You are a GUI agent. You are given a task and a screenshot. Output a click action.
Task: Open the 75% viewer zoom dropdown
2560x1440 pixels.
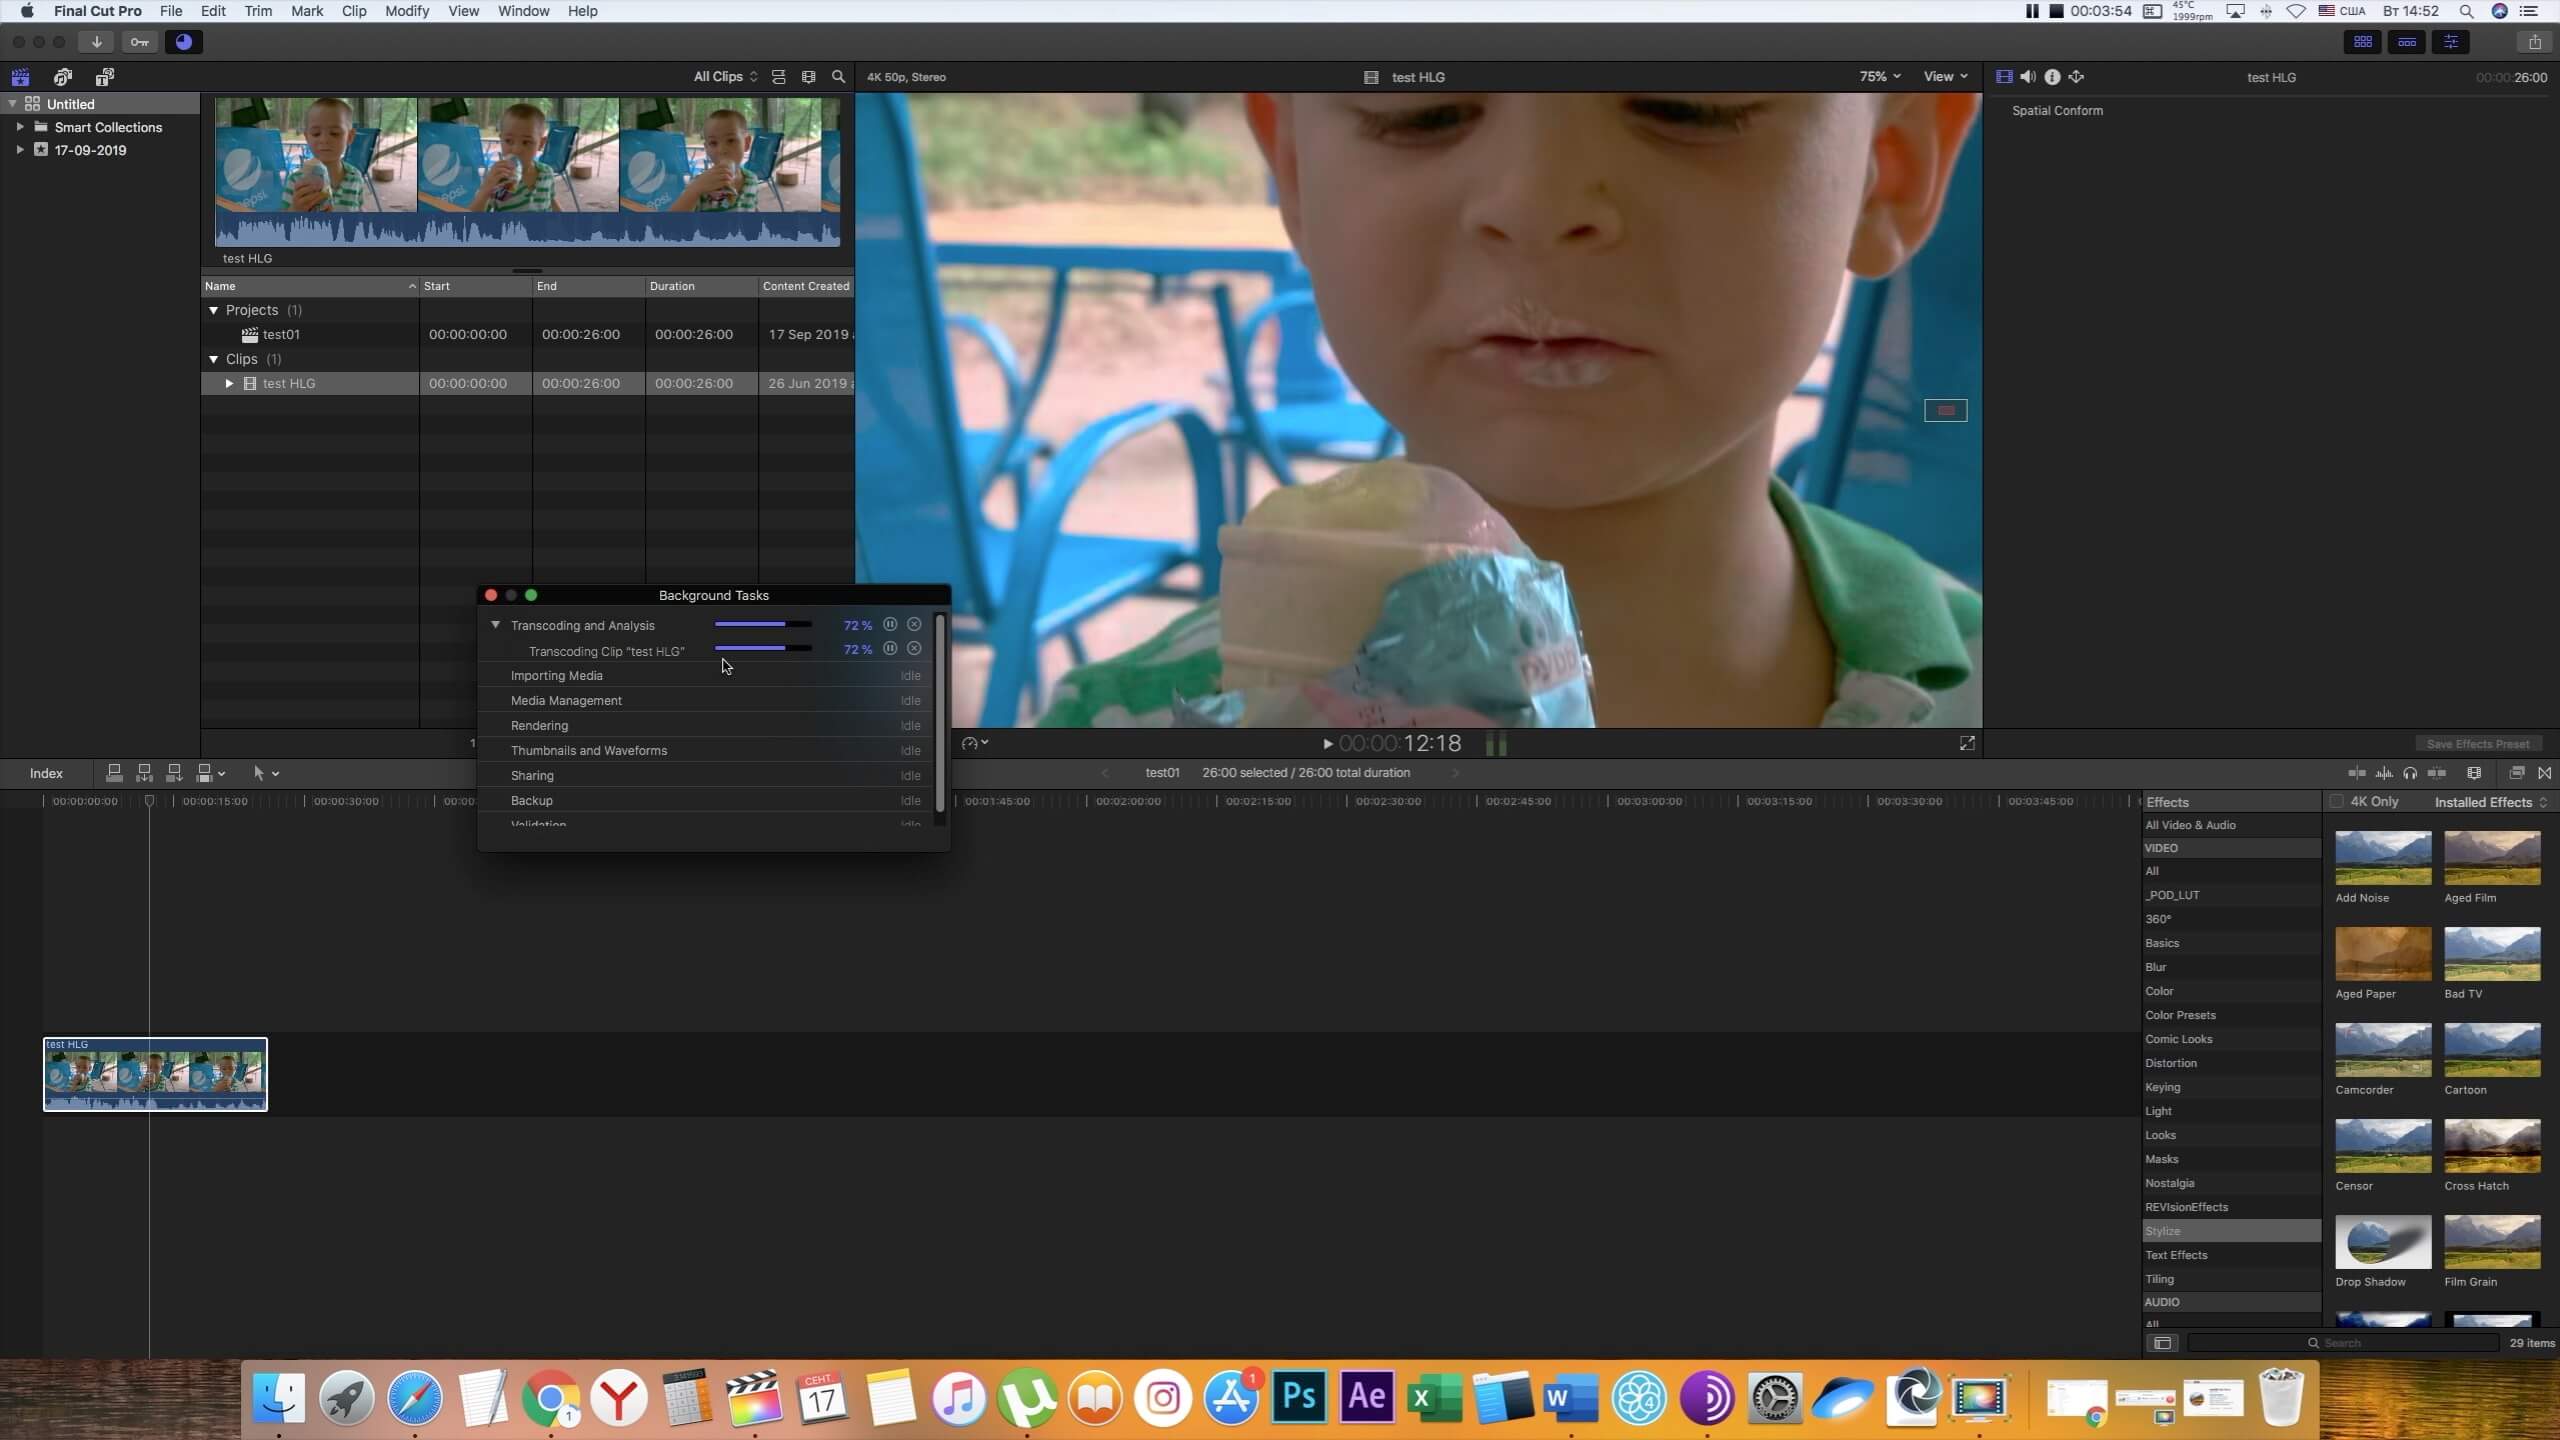click(x=1880, y=77)
